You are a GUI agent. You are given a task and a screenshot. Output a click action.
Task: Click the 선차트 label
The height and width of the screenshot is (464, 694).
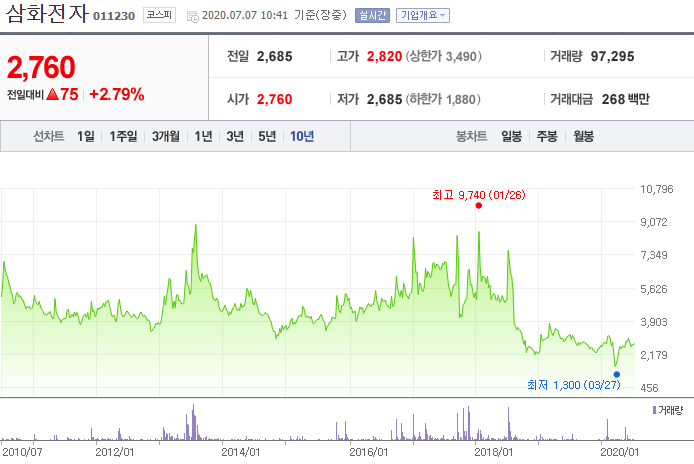tap(49, 136)
